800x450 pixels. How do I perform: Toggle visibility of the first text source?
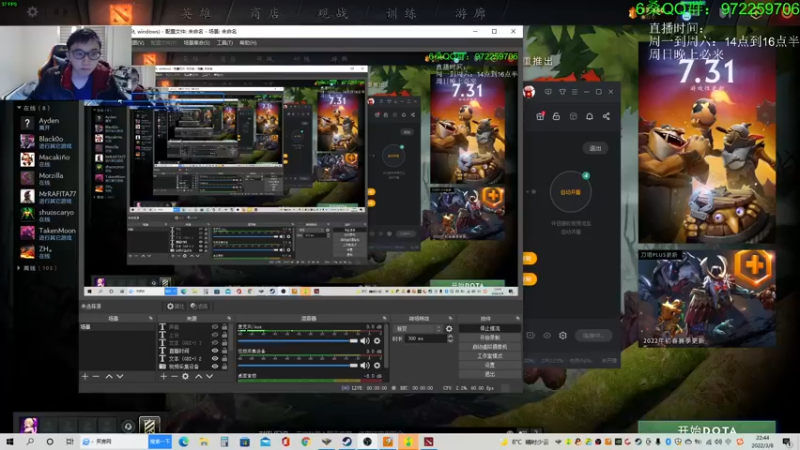tap(215, 327)
